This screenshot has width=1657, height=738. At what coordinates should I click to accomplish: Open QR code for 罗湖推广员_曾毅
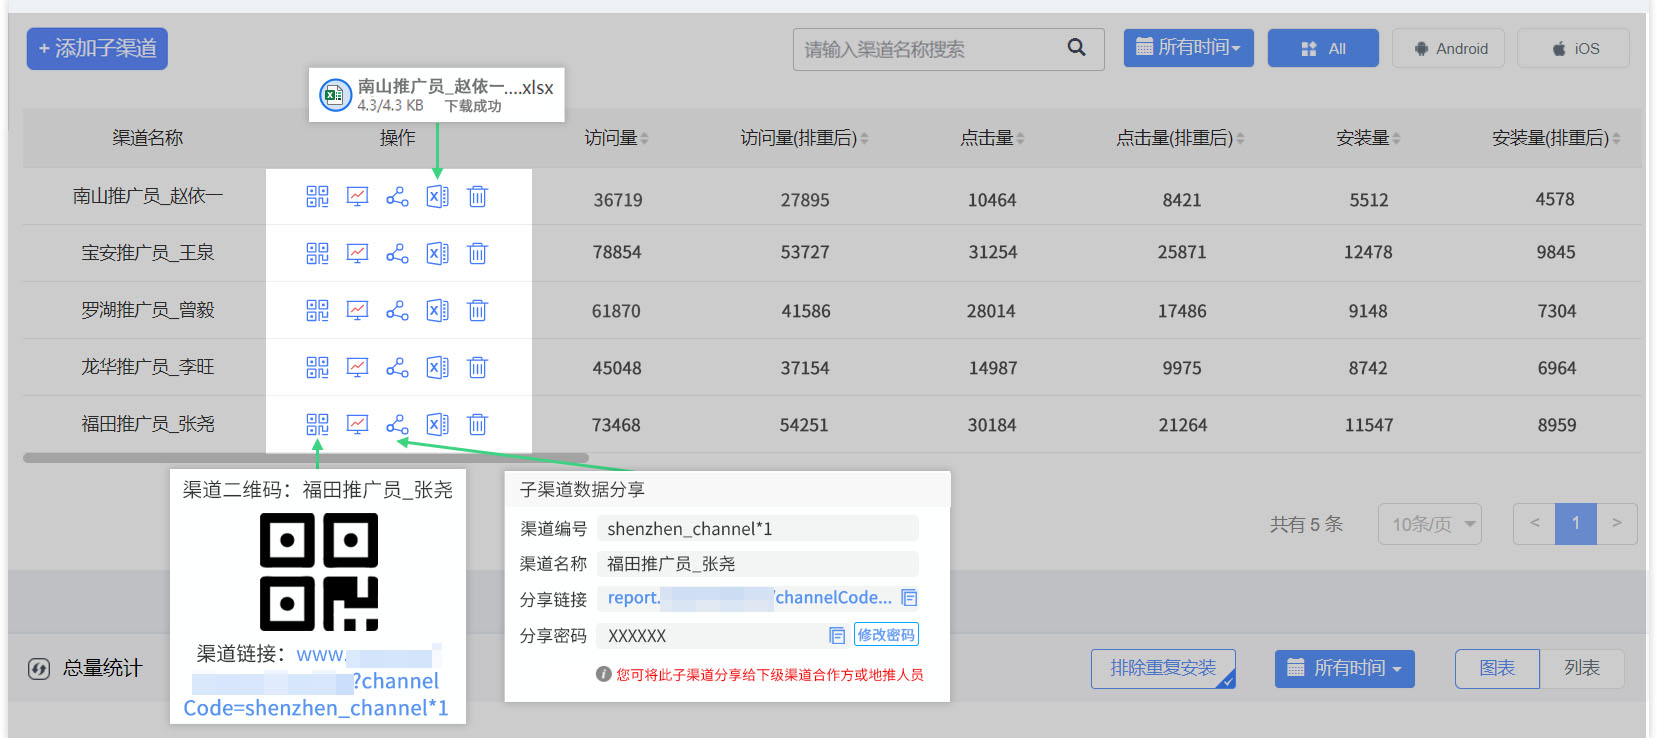pyautogui.click(x=317, y=311)
